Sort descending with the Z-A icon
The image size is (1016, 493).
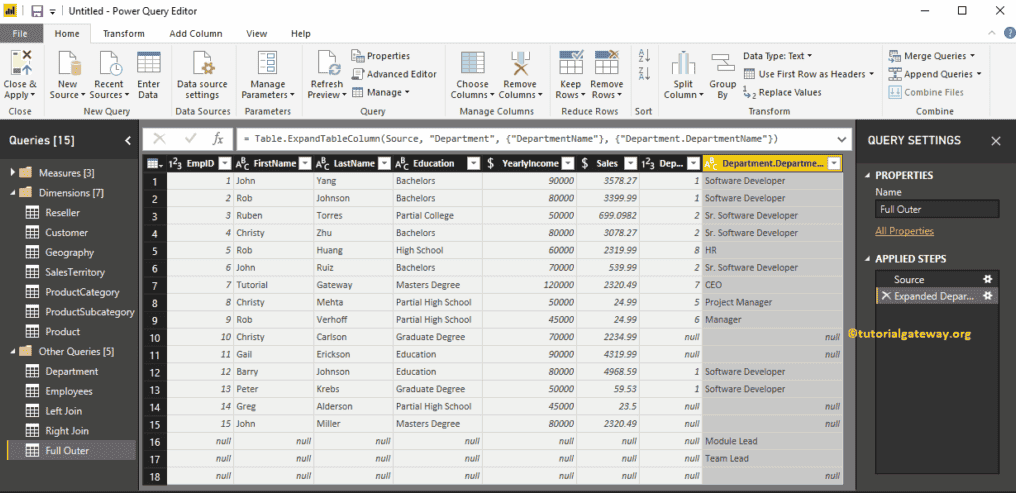pos(644,73)
